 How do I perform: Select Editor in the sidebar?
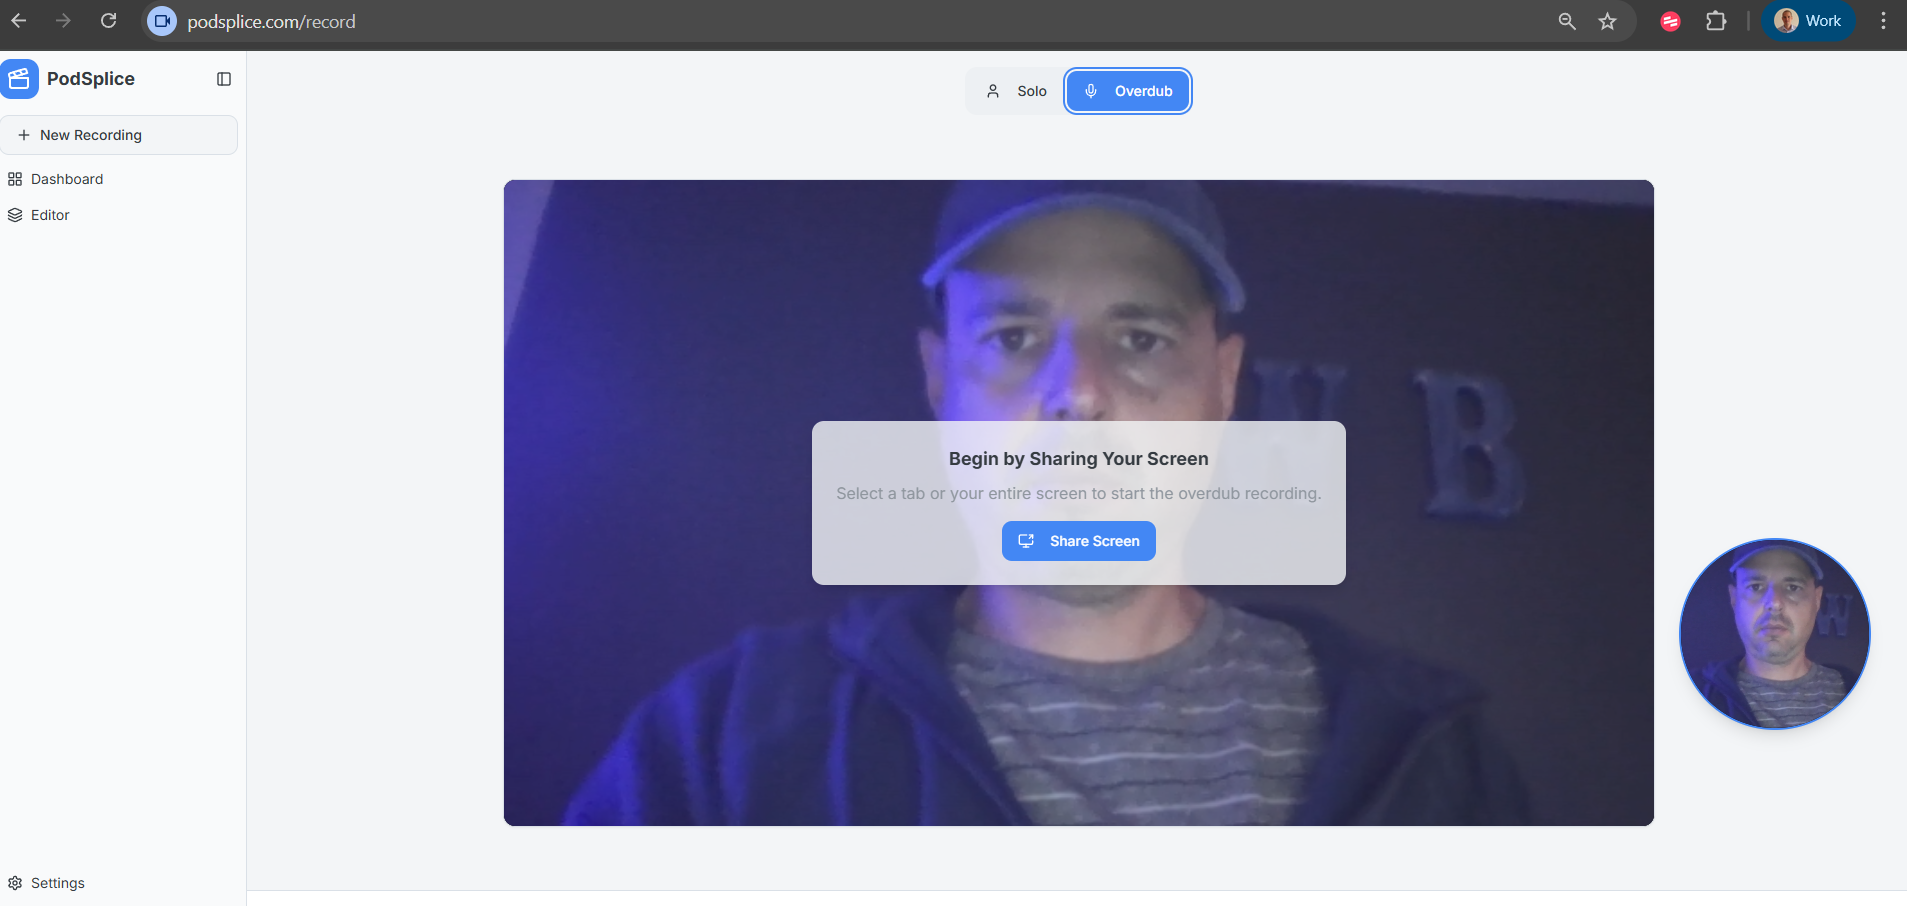click(49, 214)
